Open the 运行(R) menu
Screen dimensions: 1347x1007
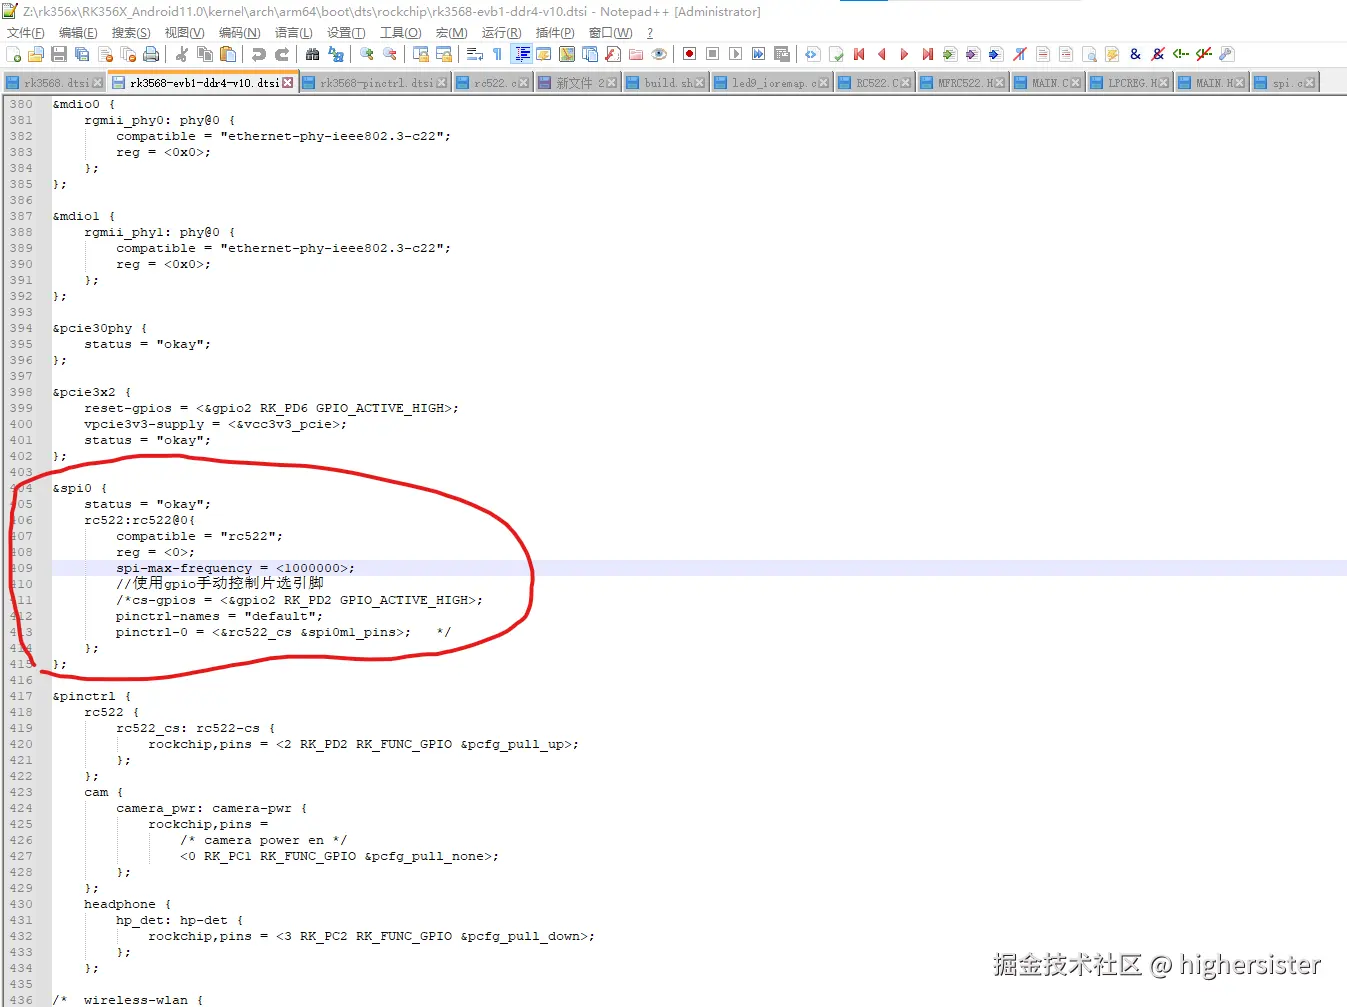pos(501,33)
